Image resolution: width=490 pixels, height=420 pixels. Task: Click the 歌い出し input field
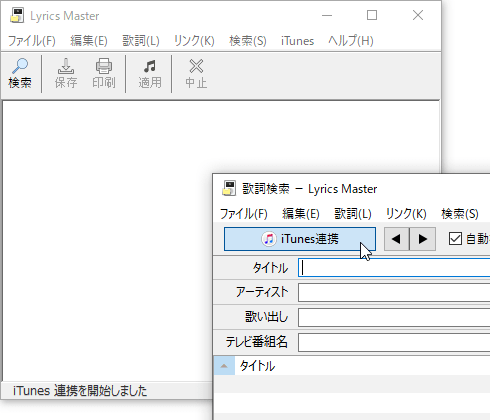point(394,317)
